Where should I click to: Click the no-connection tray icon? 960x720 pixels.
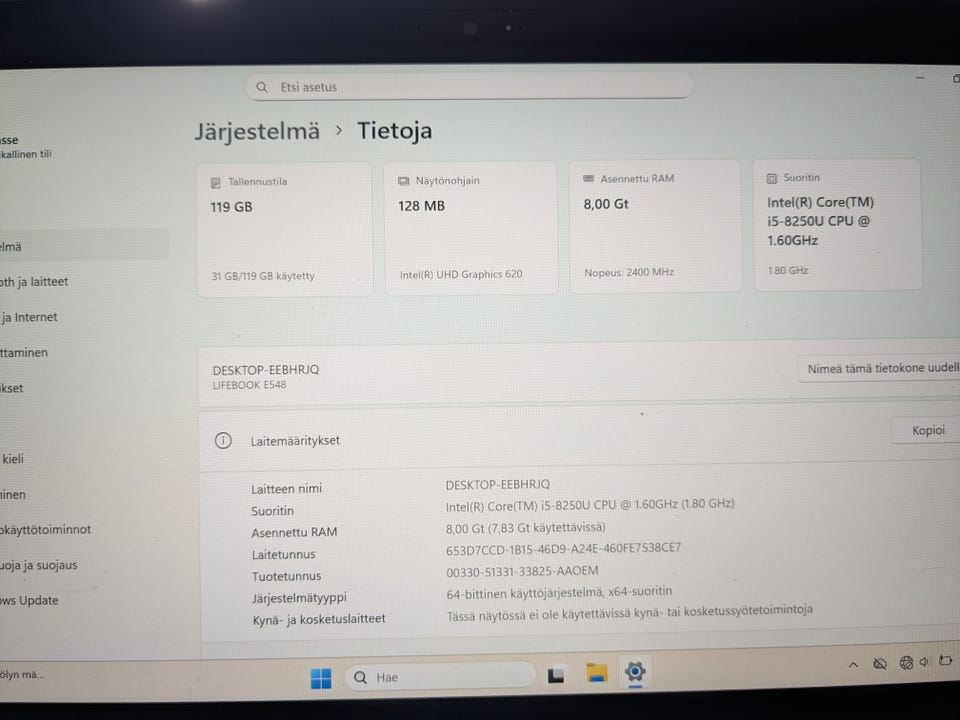point(880,664)
